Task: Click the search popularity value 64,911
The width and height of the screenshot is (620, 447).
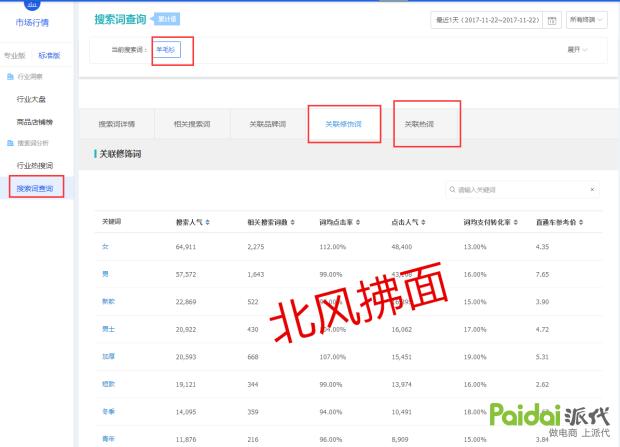Action: pyautogui.click(x=186, y=247)
